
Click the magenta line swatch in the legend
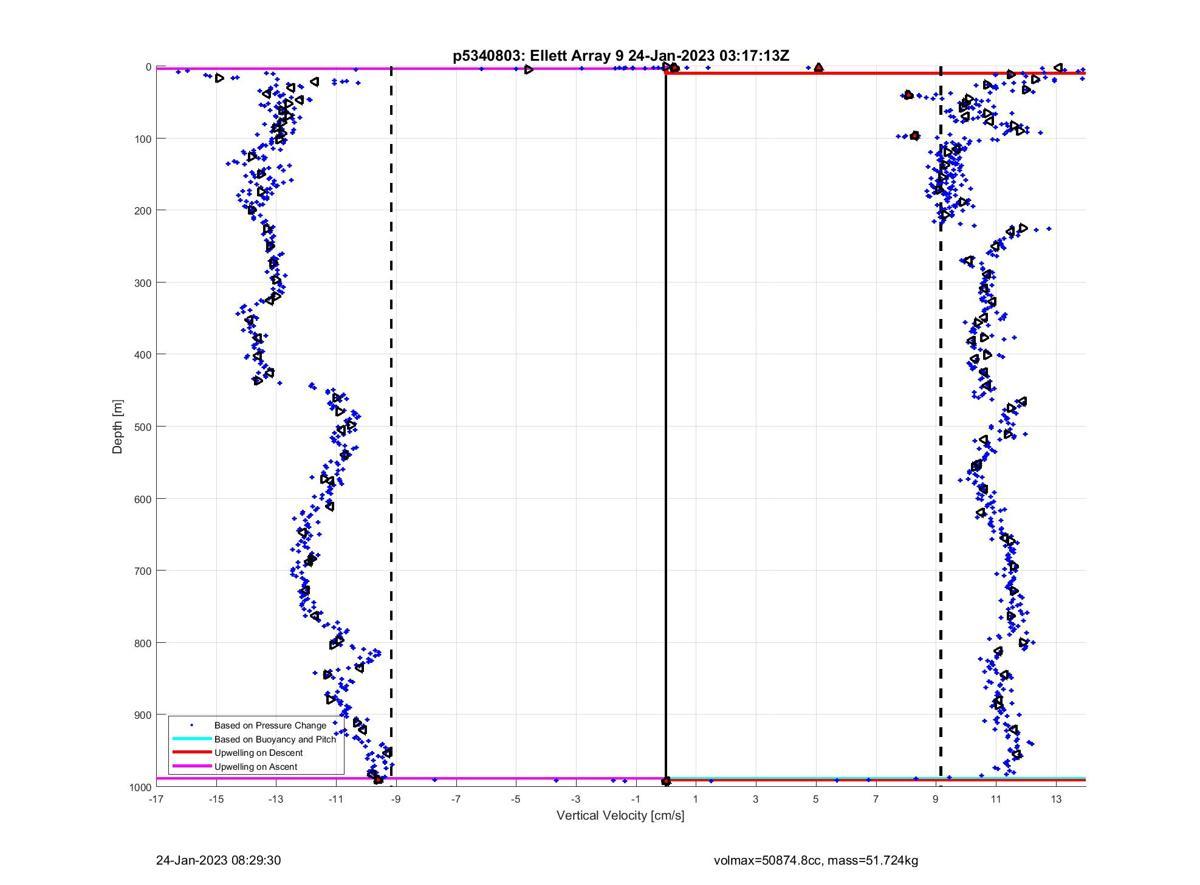point(191,766)
